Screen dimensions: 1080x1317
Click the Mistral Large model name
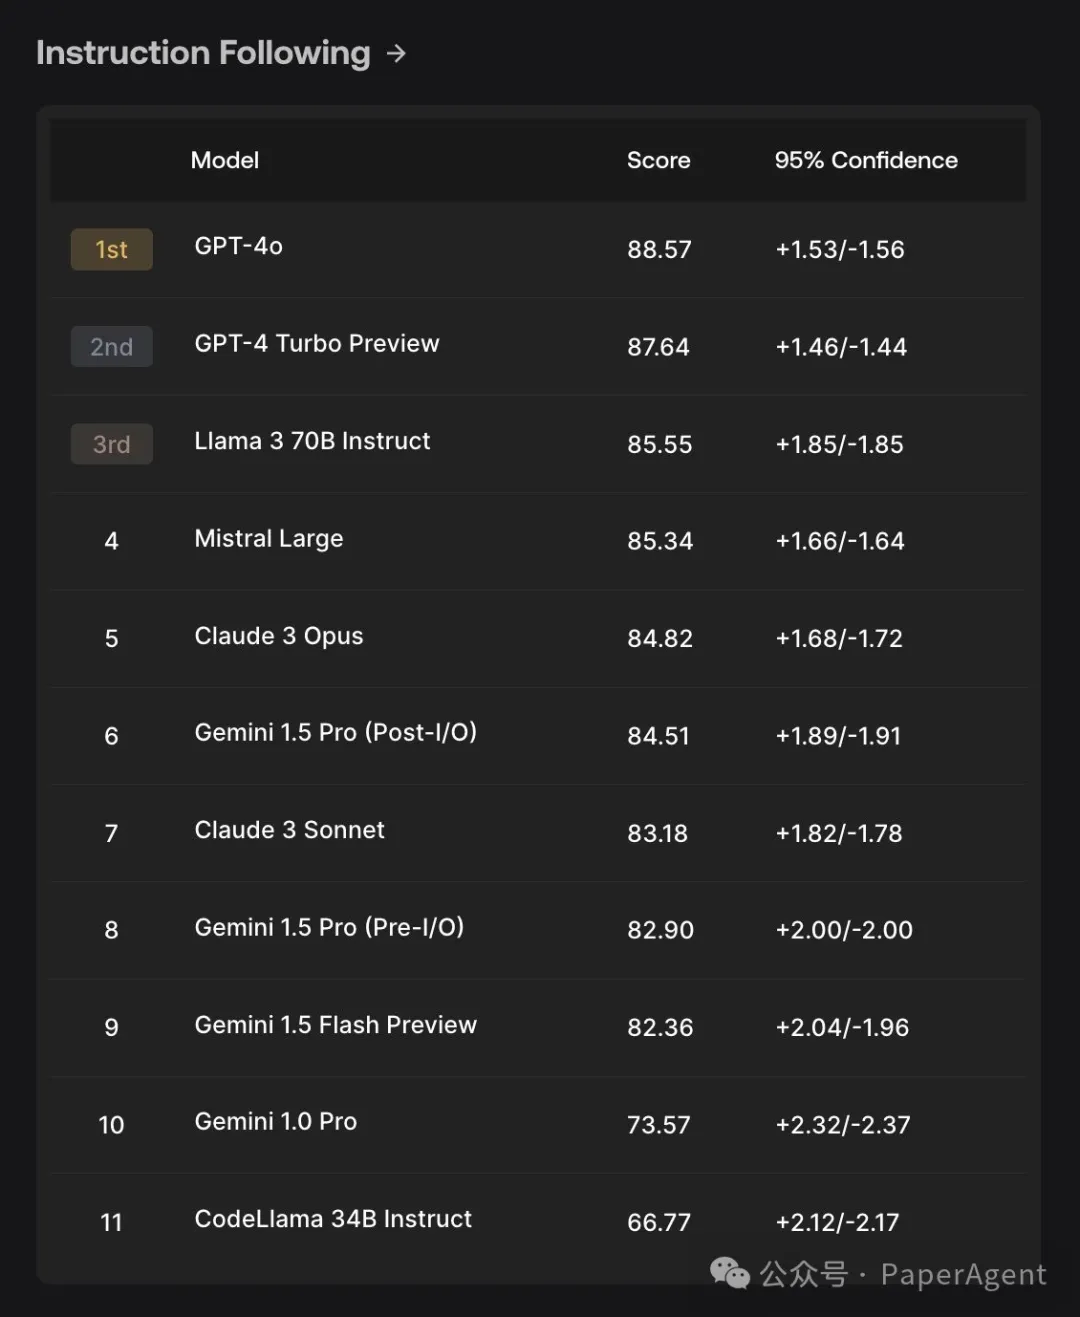(x=269, y=539)
